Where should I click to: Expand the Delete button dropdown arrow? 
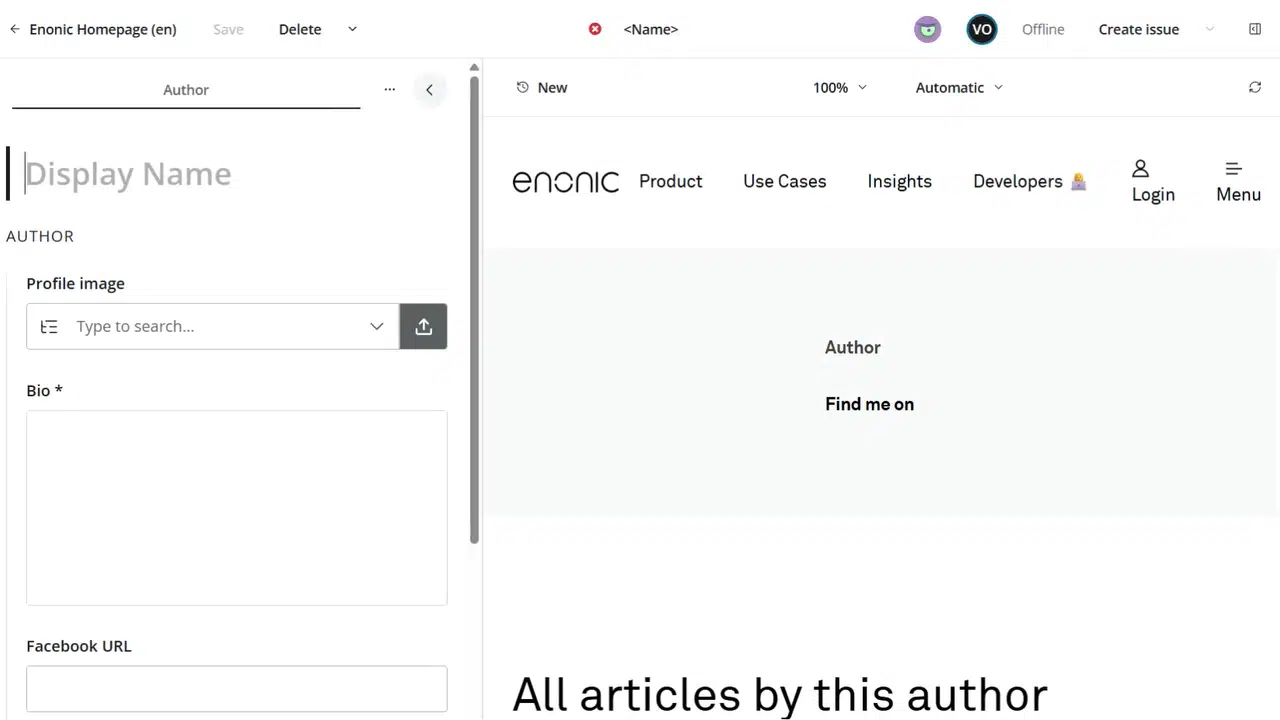click(352, 29)
